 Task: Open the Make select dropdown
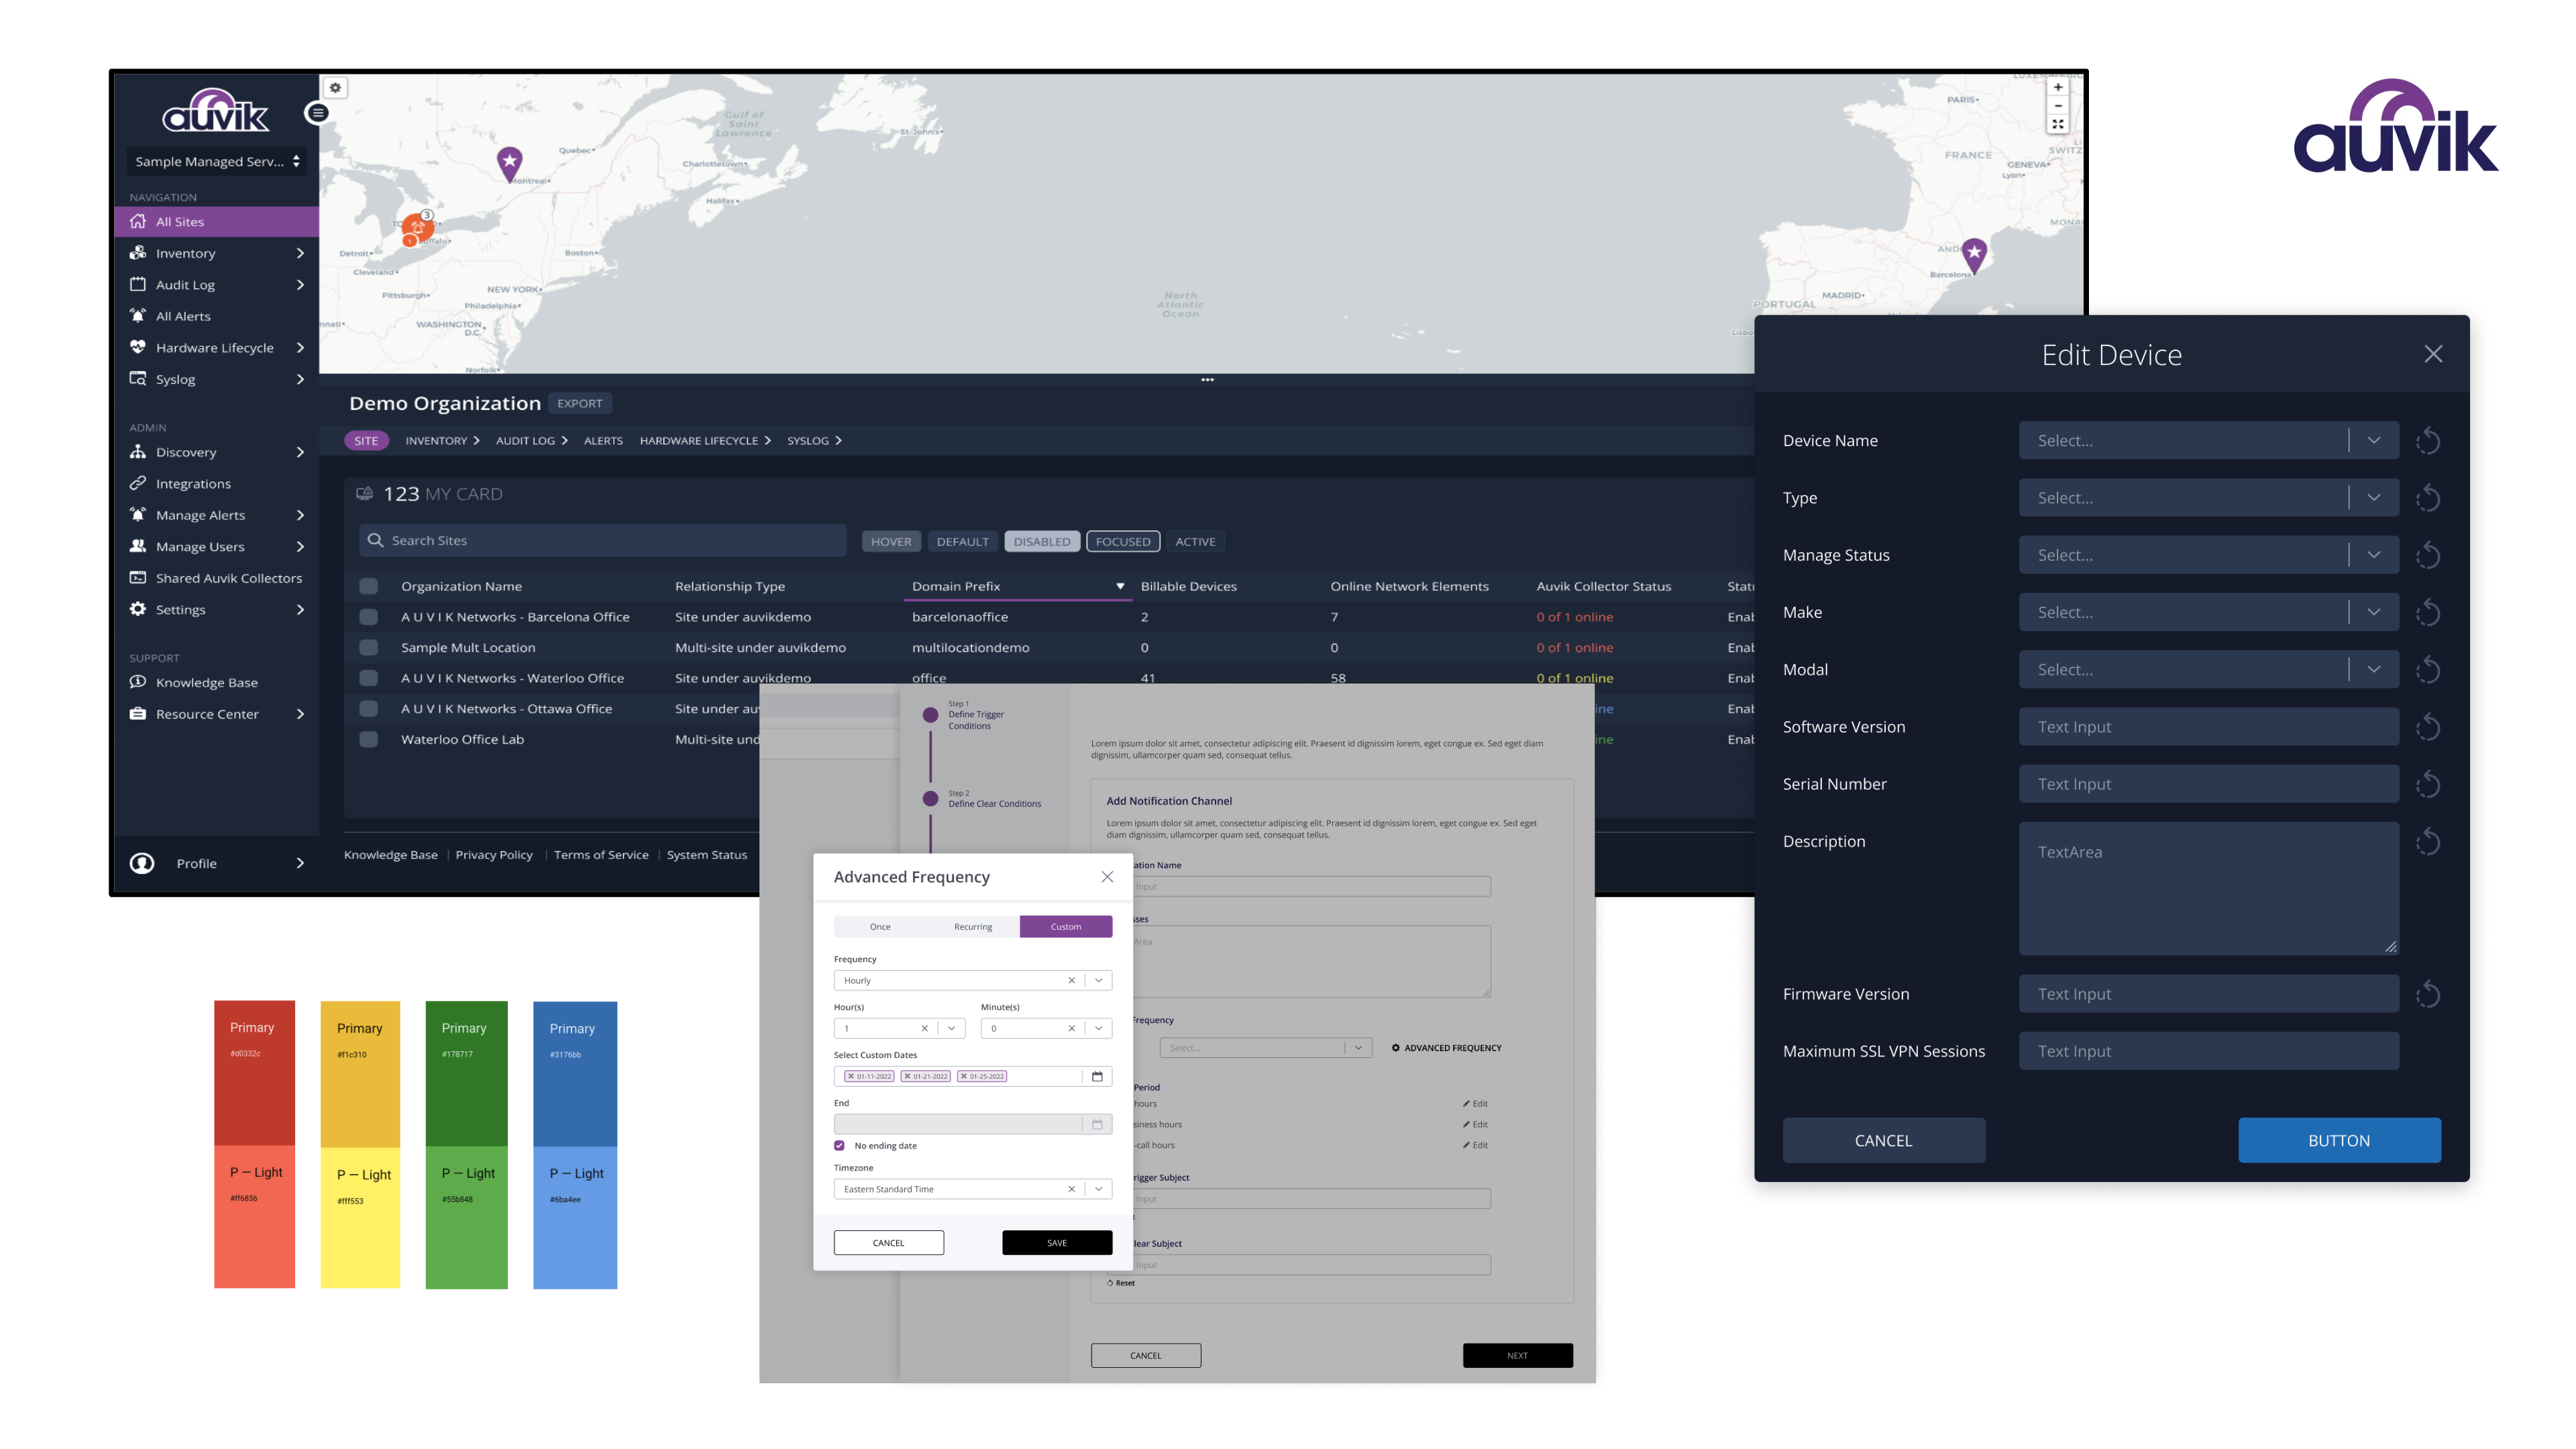[x=2373, y=612]
